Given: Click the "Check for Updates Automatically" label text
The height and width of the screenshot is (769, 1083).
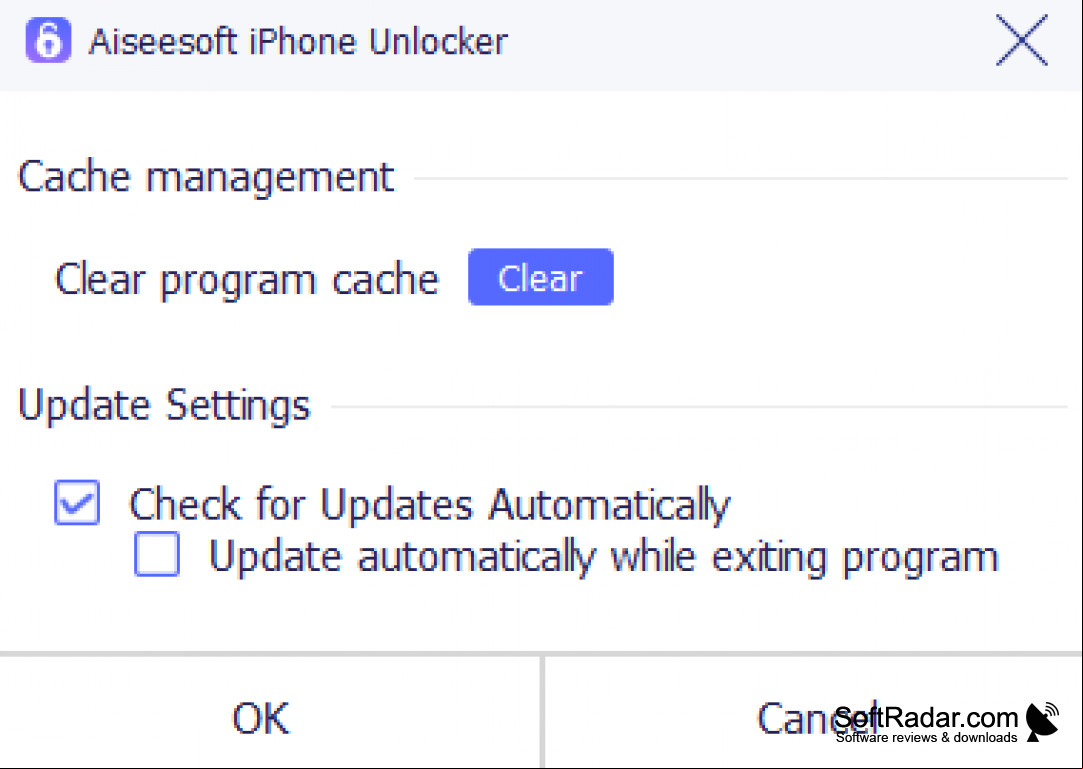Looking at the screenshot, I should [430, 504].
